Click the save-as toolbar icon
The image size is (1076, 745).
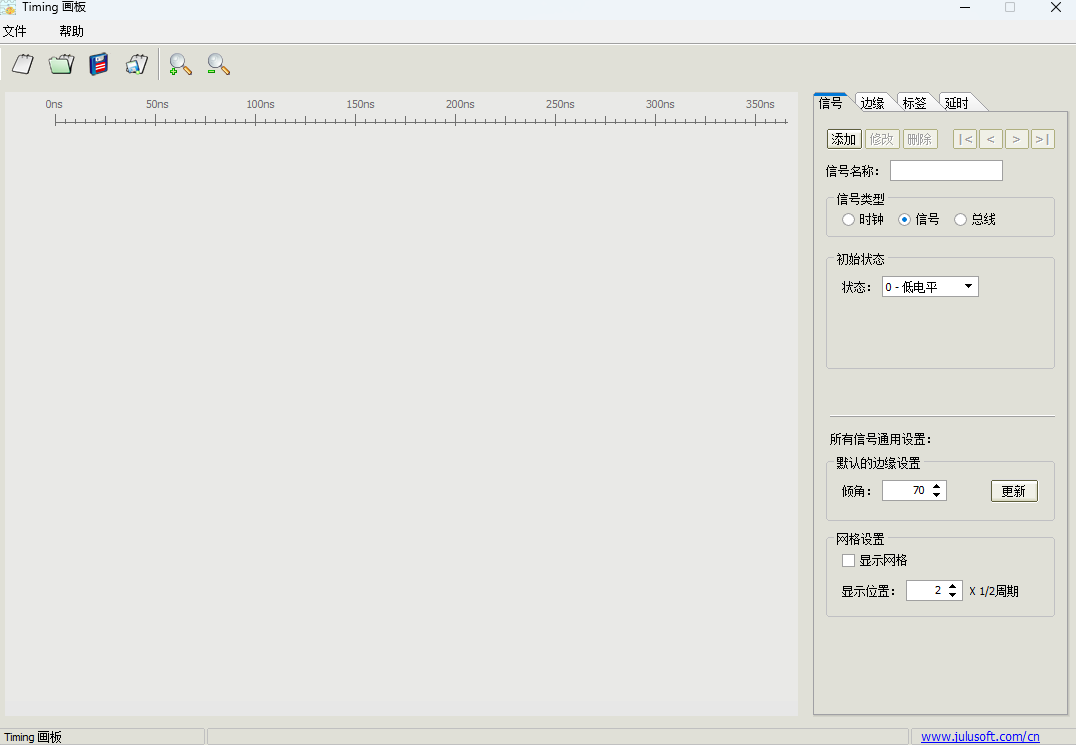click(136, 63)
